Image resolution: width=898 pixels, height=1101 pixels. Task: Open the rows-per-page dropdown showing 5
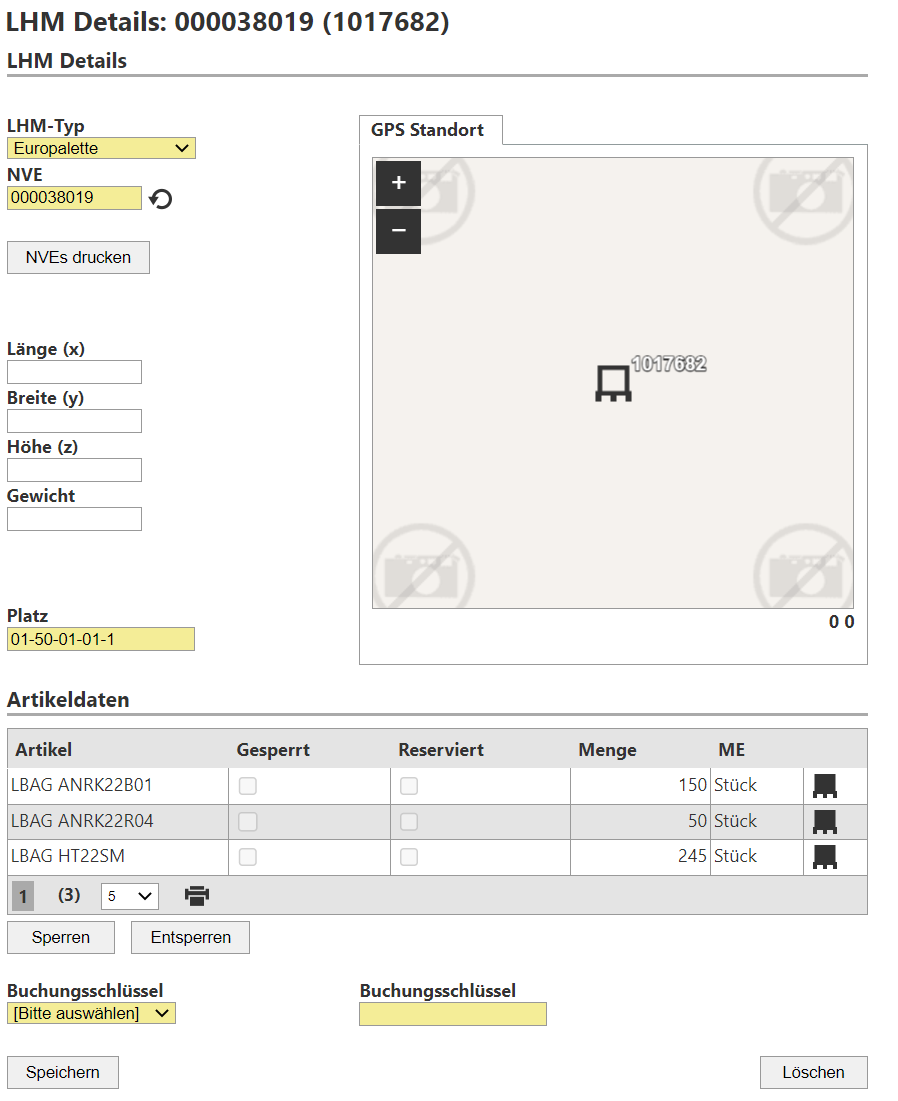coord(129,896)
